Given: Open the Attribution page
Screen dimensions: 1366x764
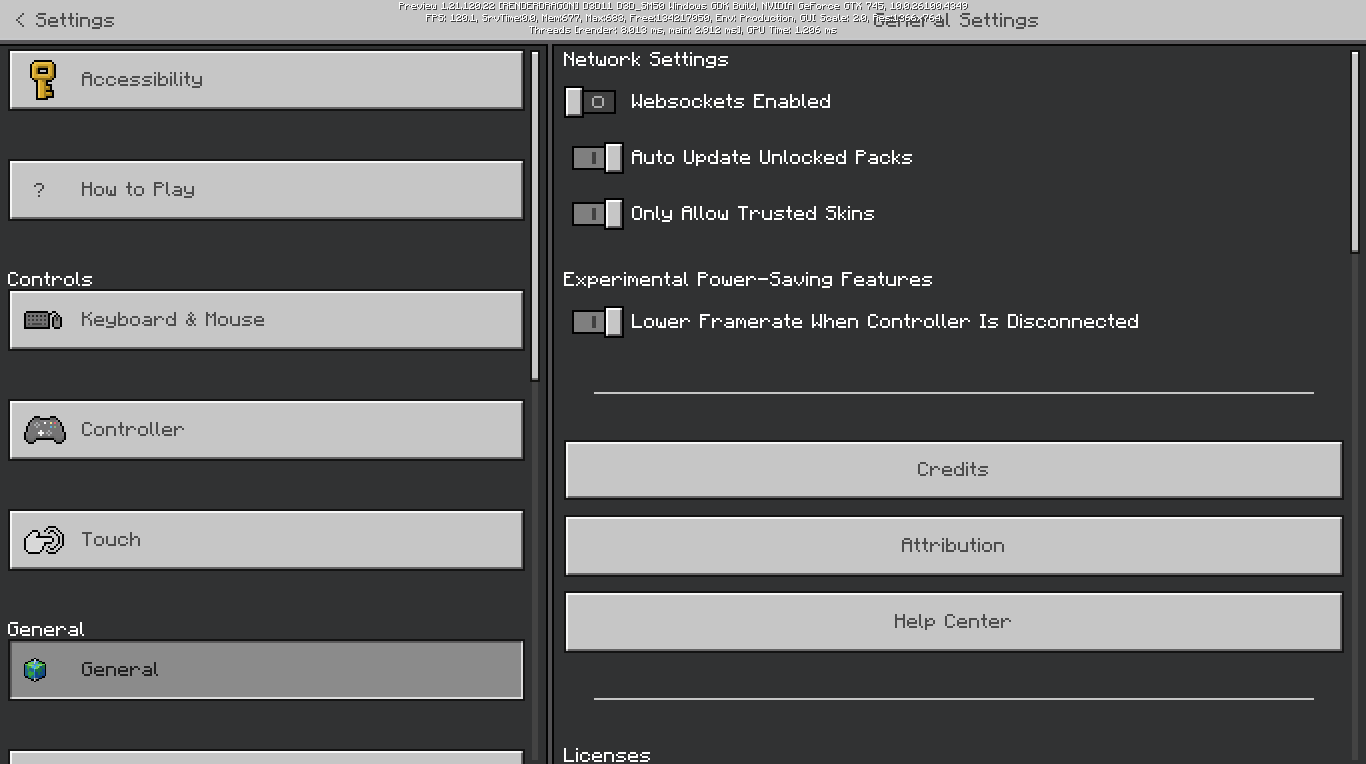Looking at the screenshot, I should 953,545.
